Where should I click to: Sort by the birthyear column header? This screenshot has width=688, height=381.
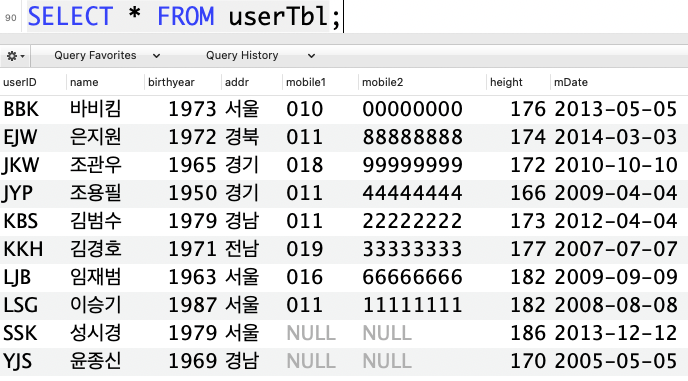tap(171, 82)
